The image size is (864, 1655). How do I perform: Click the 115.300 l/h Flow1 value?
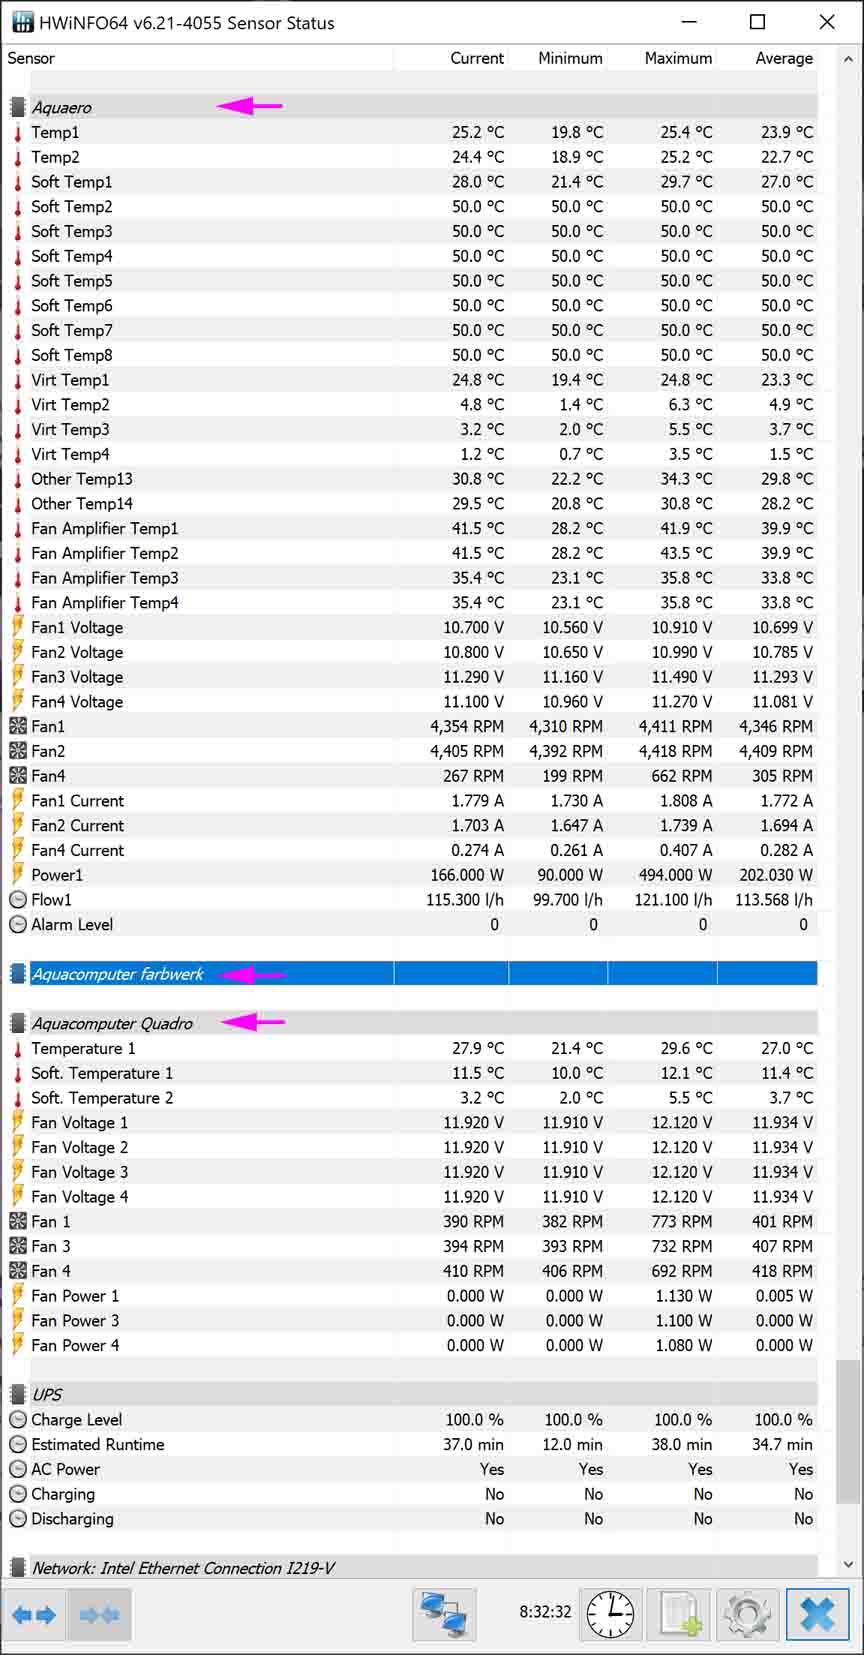pyautogui.click(x=465, y=899)
